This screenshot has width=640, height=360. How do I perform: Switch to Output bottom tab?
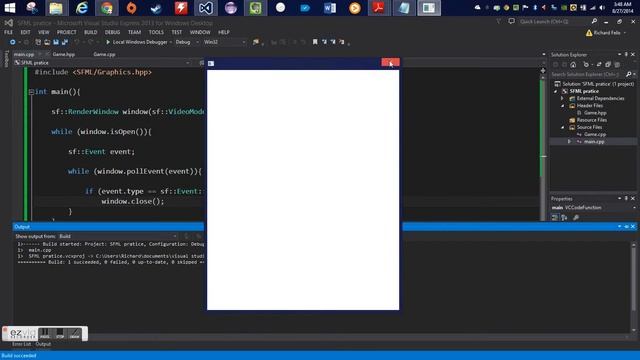(x=43, y=344)
